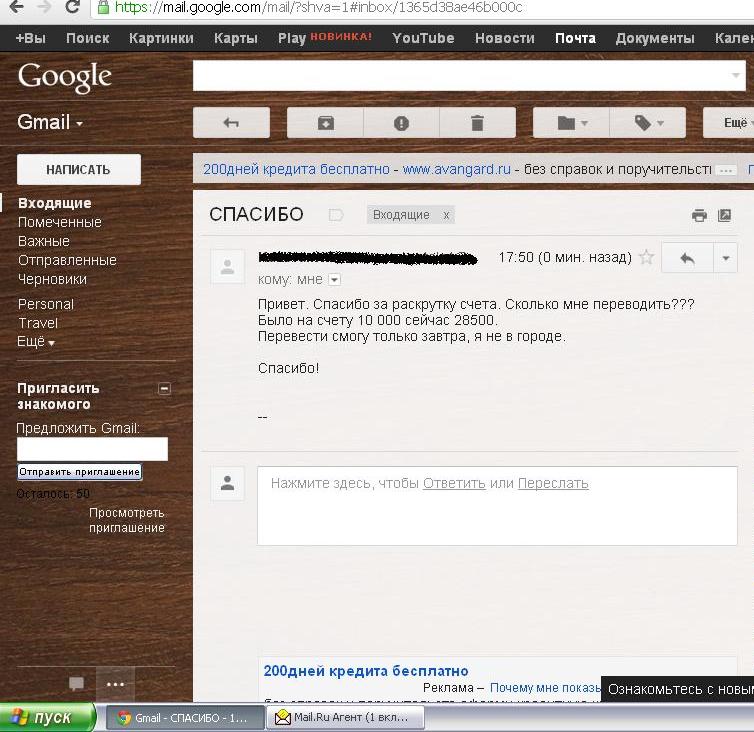The width and height of the screenshot is (754, 732).
Task: Click the Отправить приглашение button
Action: 80,472
